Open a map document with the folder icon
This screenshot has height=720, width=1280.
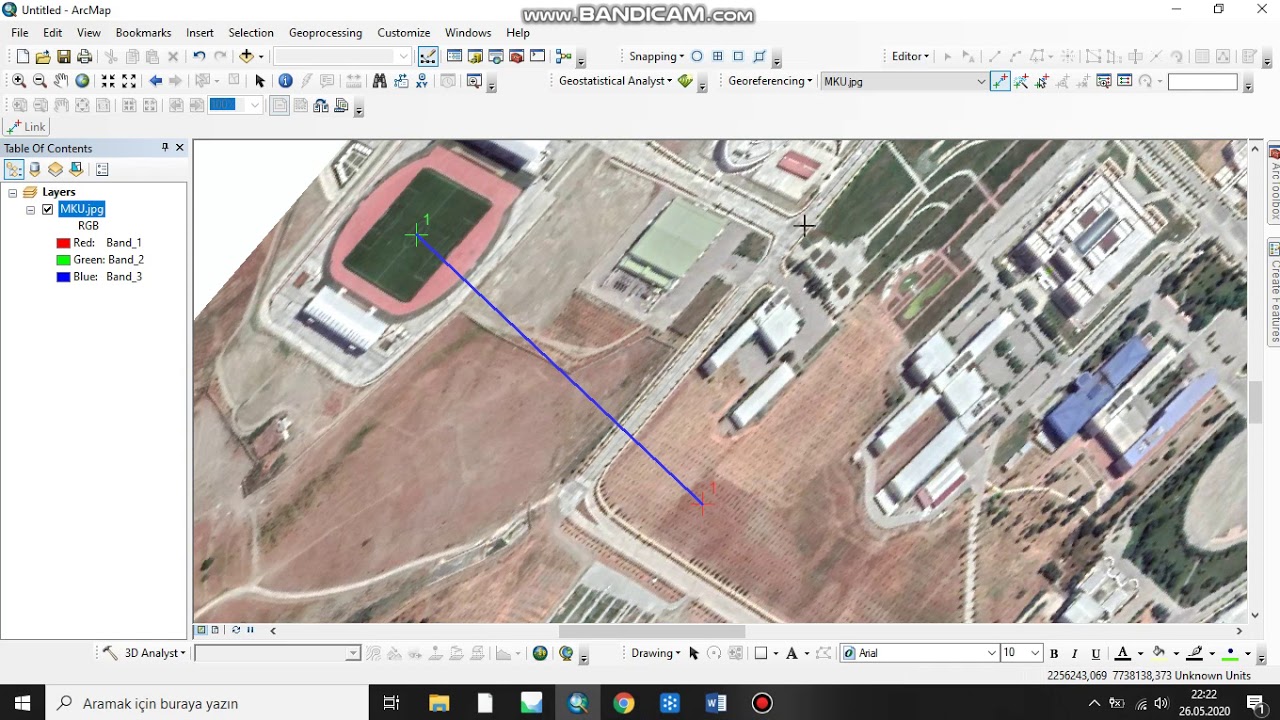43,57
